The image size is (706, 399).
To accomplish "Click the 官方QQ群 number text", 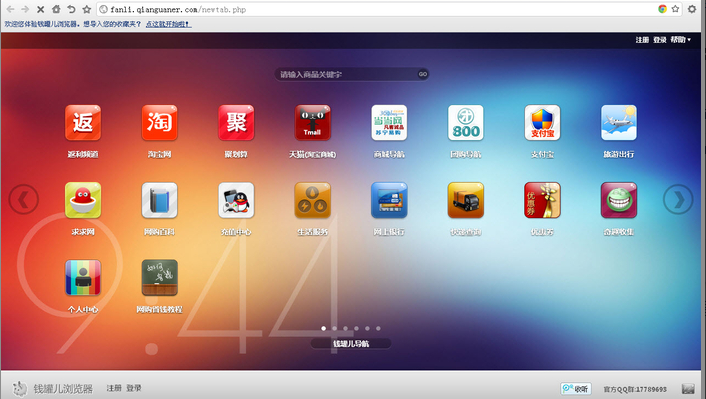I will coord(635,389).
